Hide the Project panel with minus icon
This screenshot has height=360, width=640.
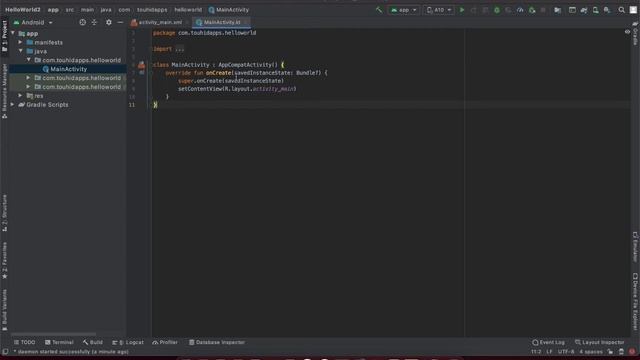tap(120, 22)
